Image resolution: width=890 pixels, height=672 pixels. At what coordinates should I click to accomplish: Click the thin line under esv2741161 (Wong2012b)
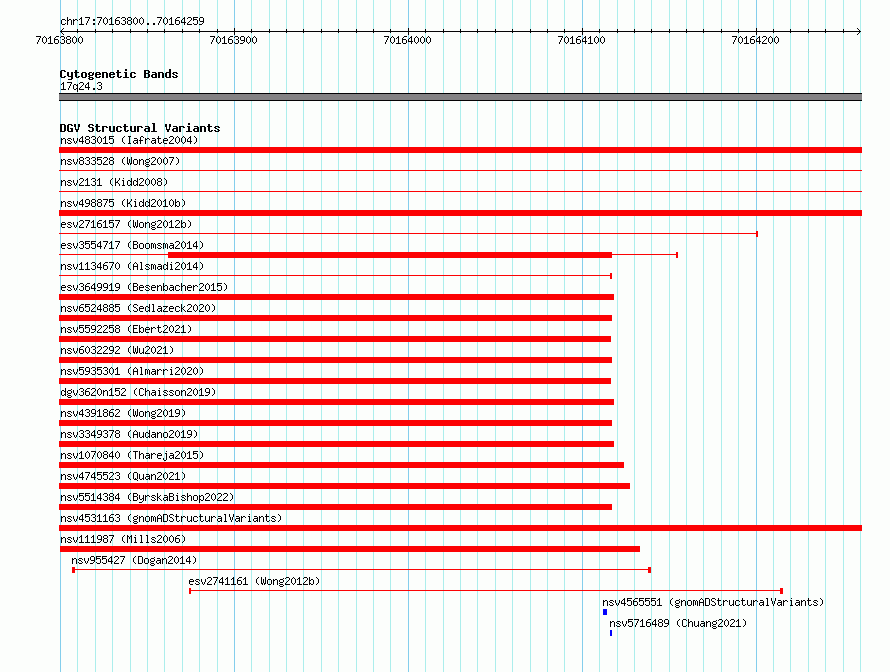(486, 591)
